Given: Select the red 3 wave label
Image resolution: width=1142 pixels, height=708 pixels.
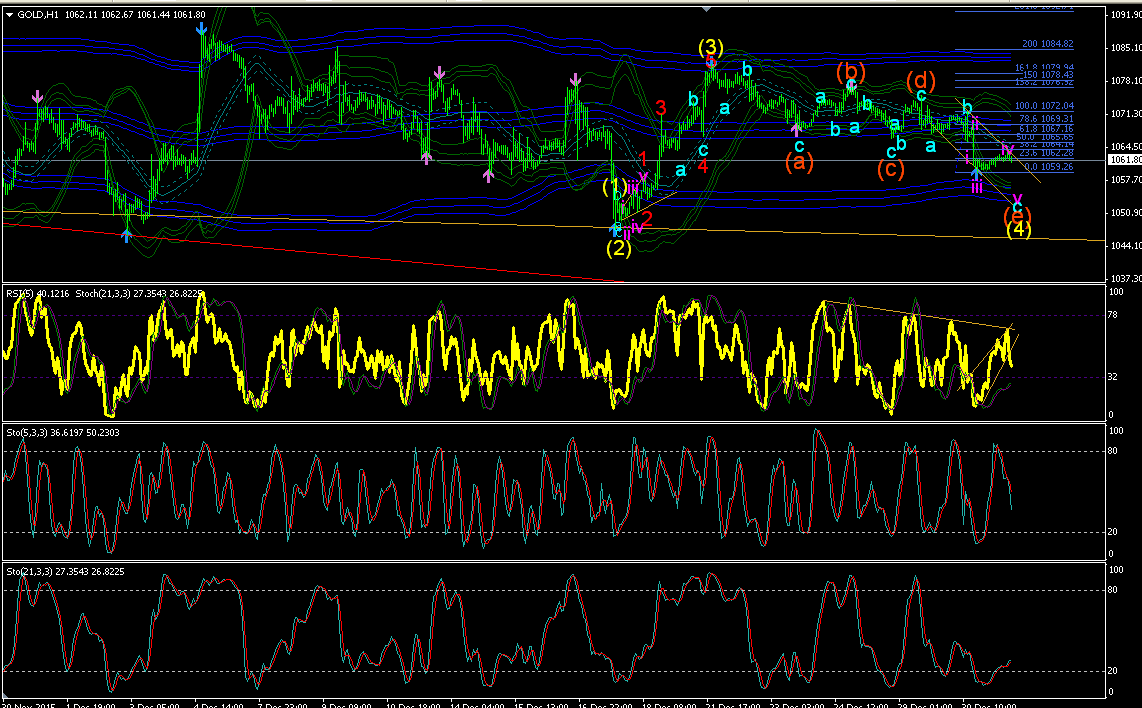Looking at the screenshot, I should (661, 108).
